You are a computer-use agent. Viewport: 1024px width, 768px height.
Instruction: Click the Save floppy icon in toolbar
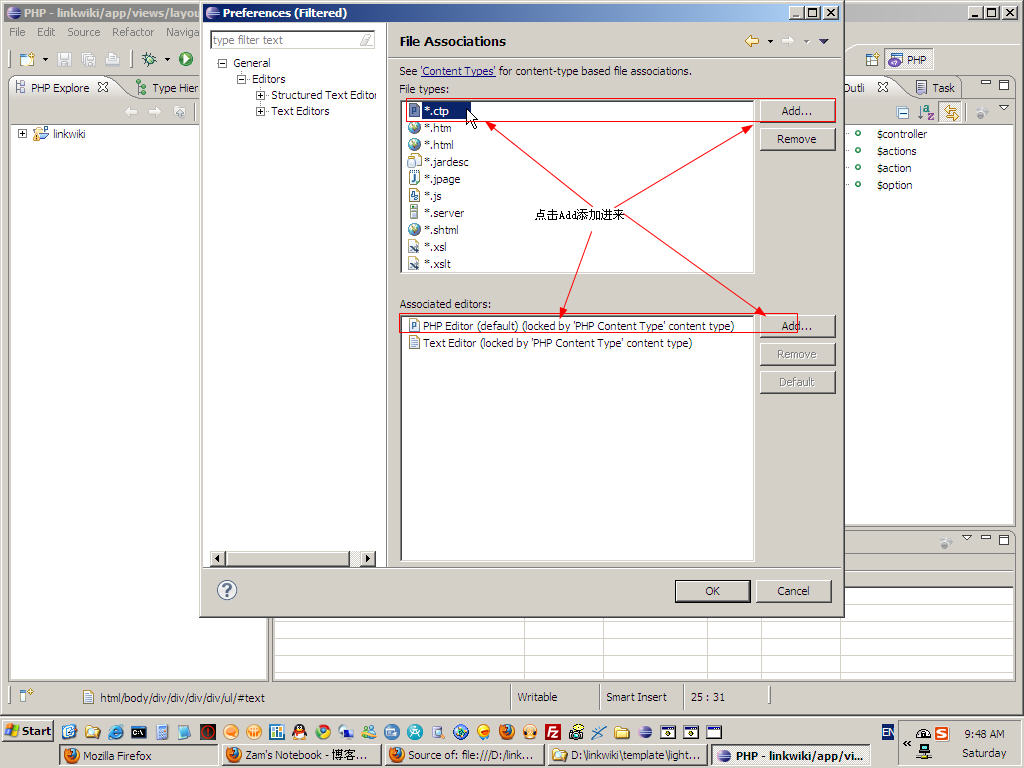(x=64, y=59)
